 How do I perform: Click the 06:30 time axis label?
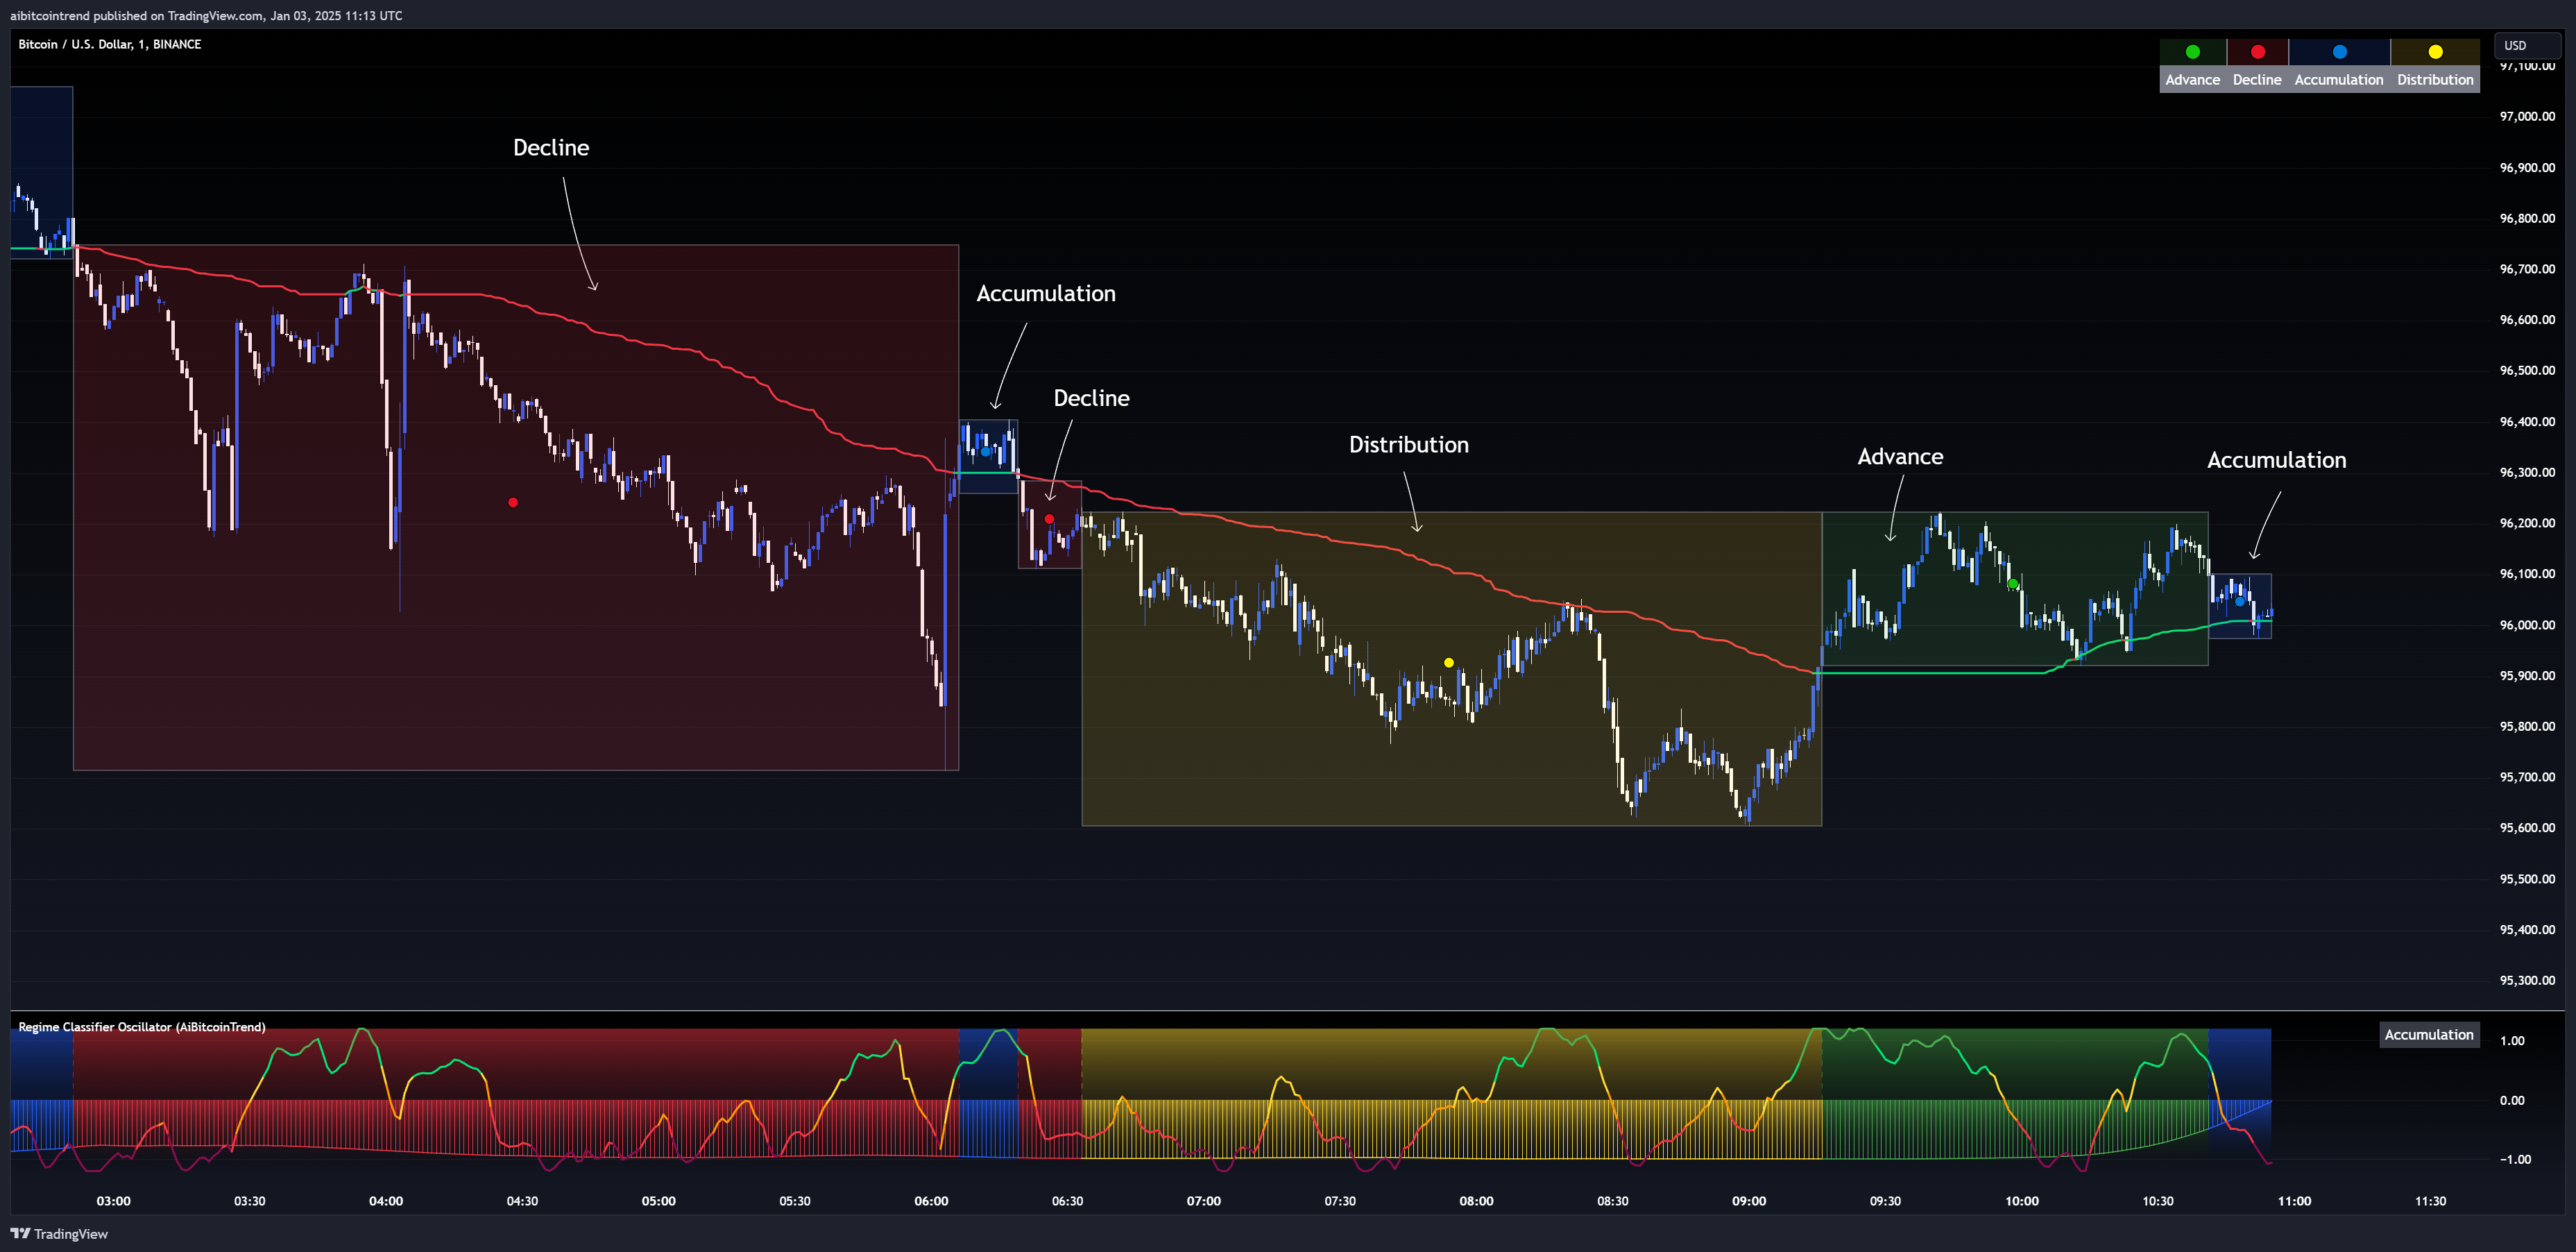[x=1067, y=1201]
